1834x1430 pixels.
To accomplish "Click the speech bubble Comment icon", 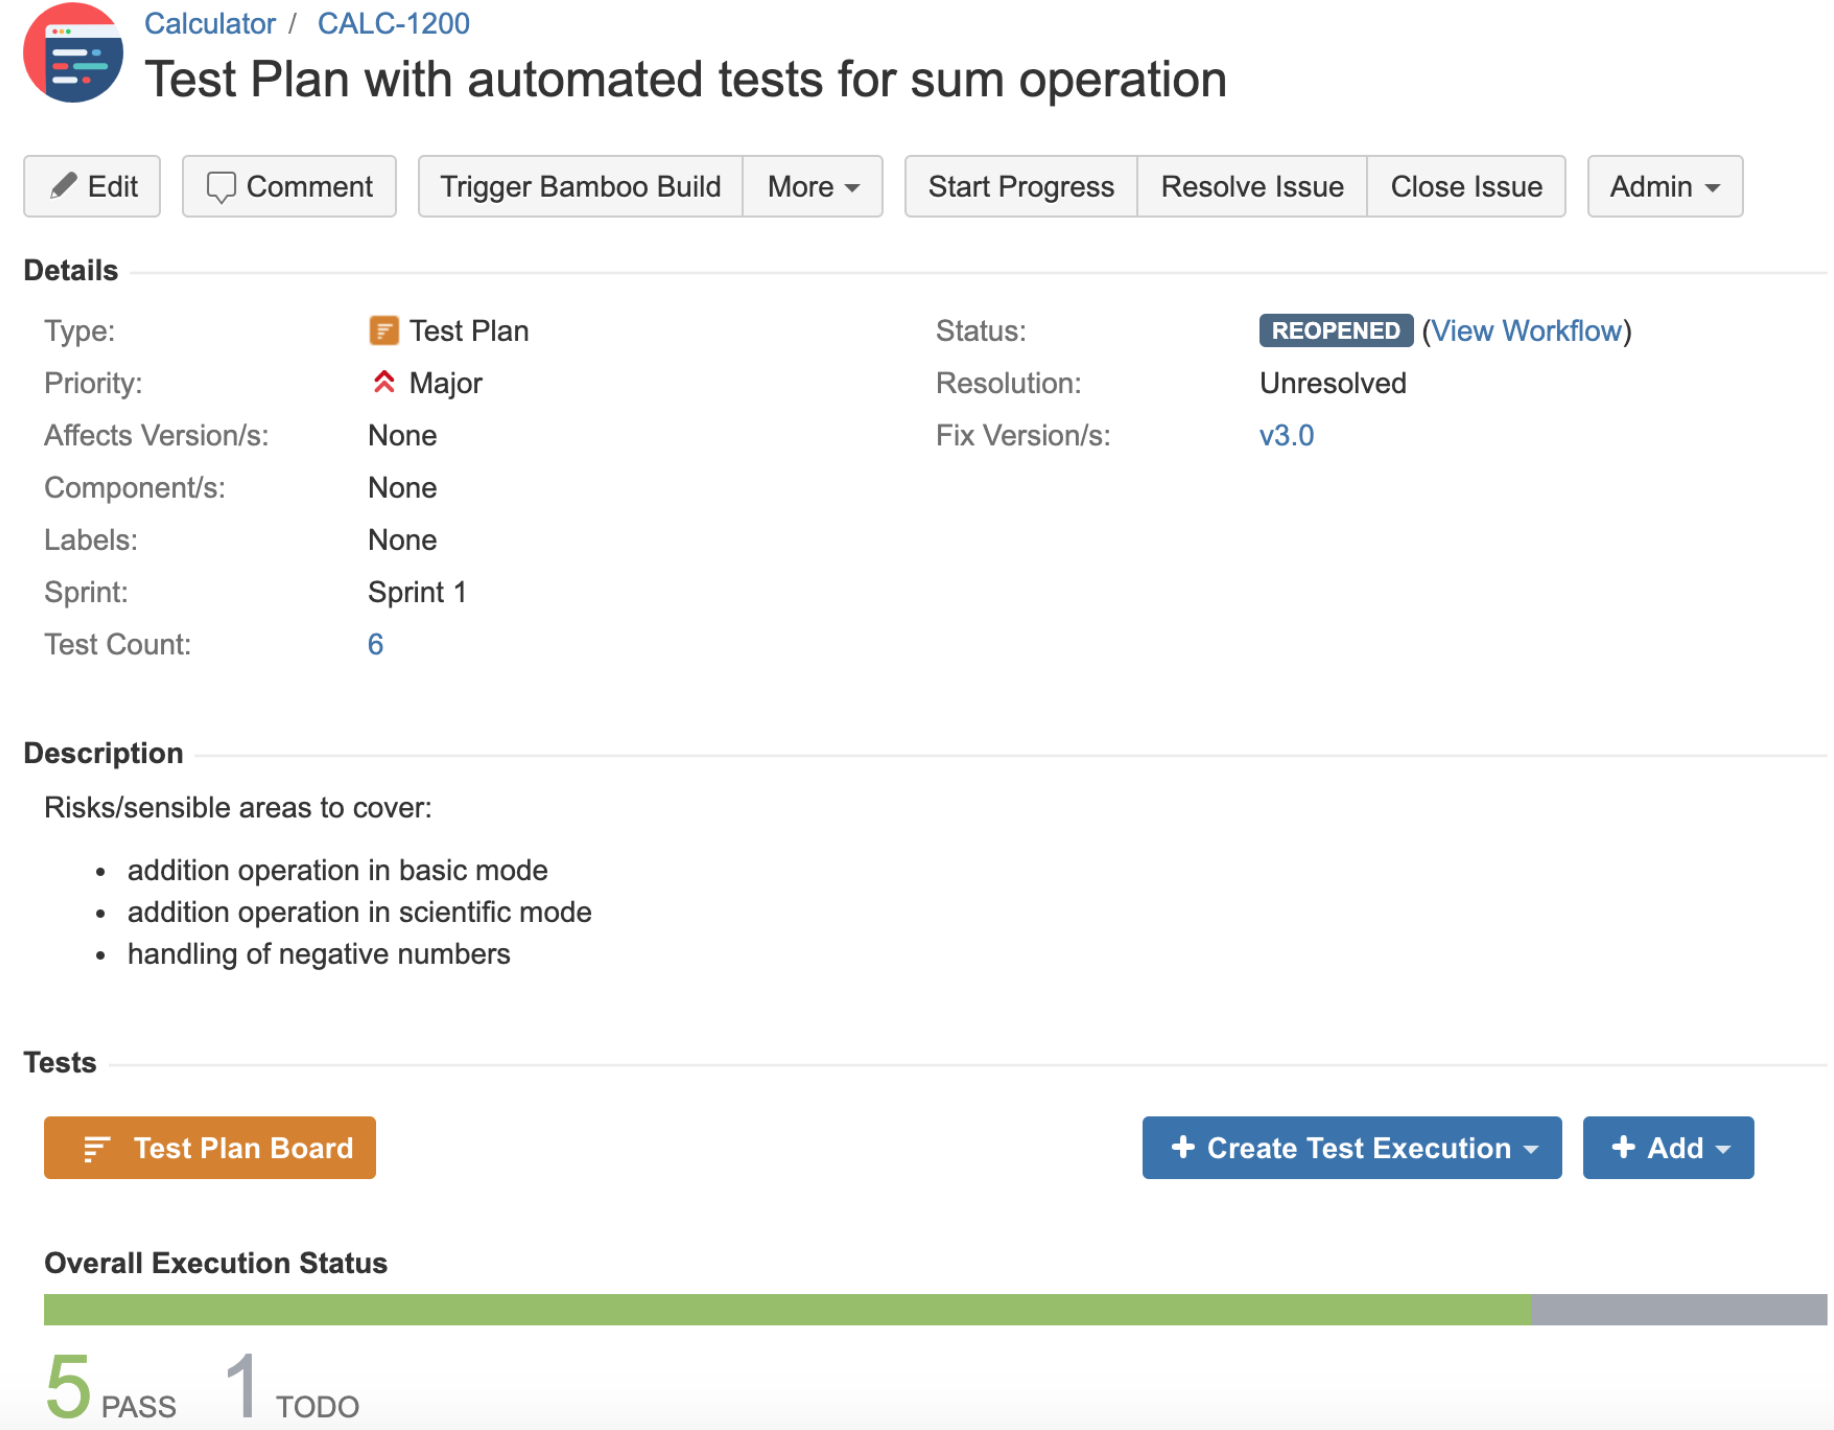I will 221,187.
